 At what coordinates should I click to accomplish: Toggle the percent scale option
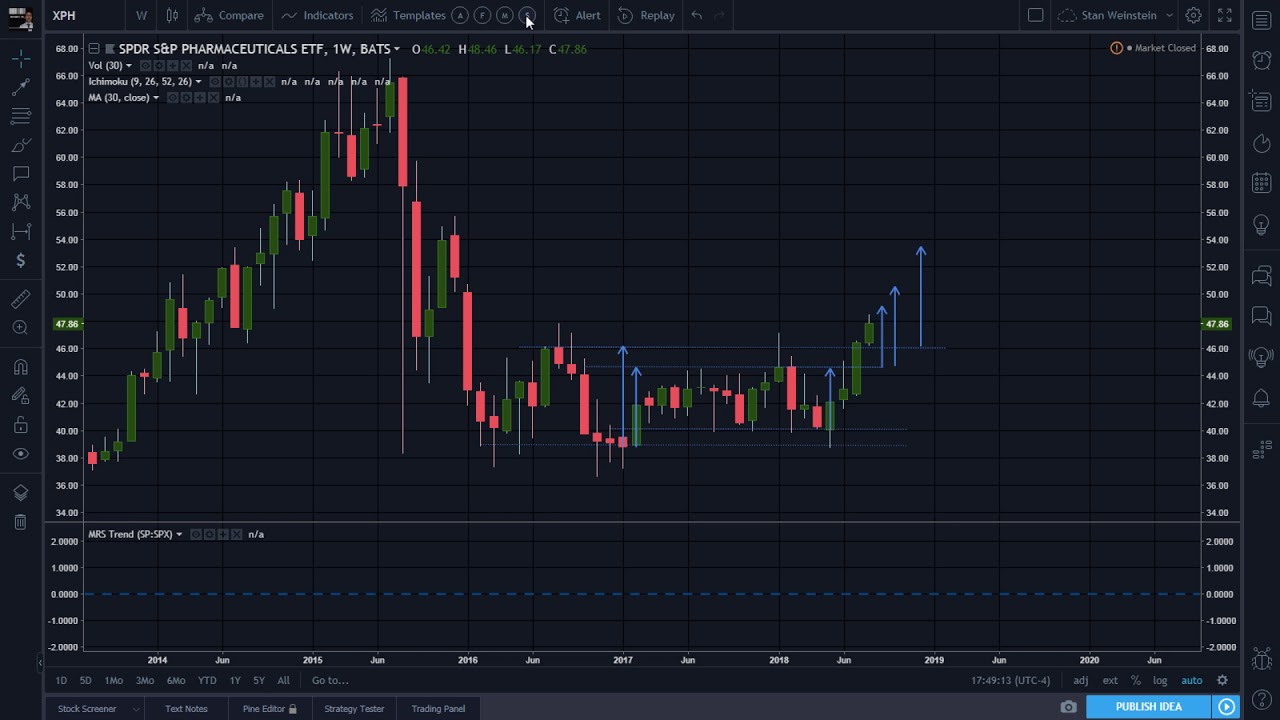[x=1136, y=681]
